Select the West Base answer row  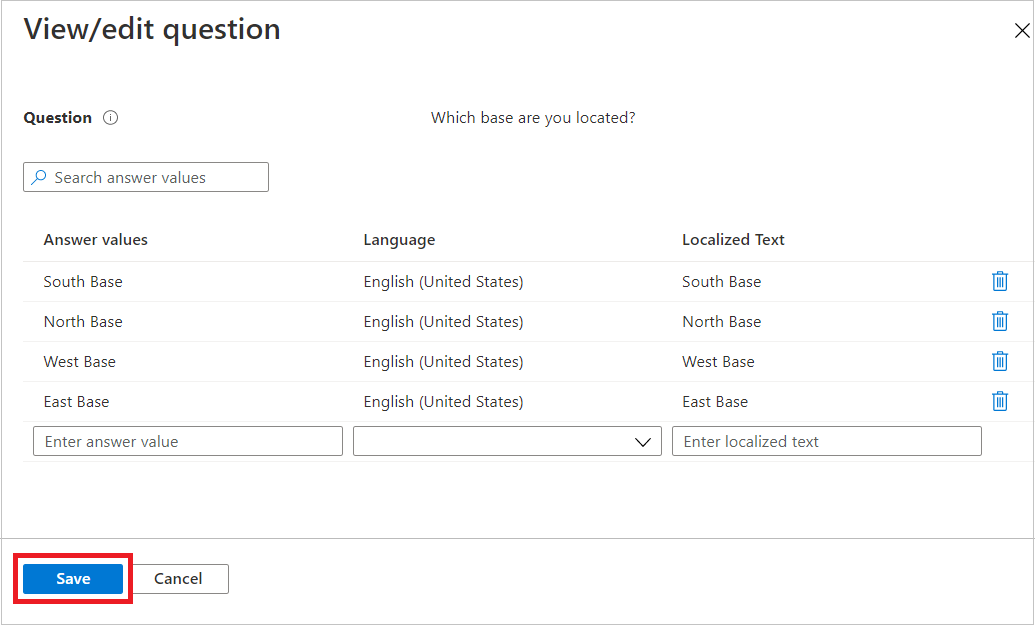point(78,361)
